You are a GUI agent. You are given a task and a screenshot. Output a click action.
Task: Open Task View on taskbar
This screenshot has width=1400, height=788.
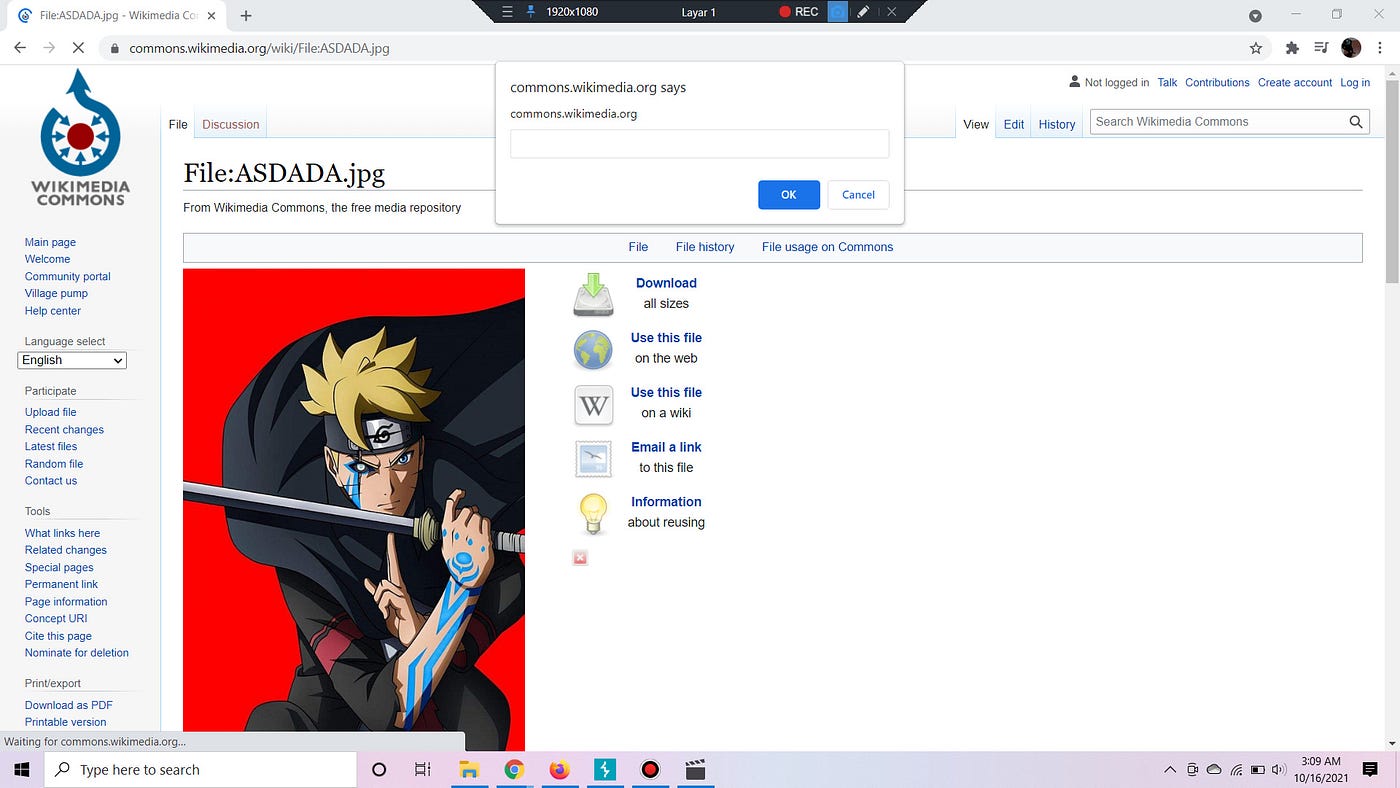pos(422,770)
